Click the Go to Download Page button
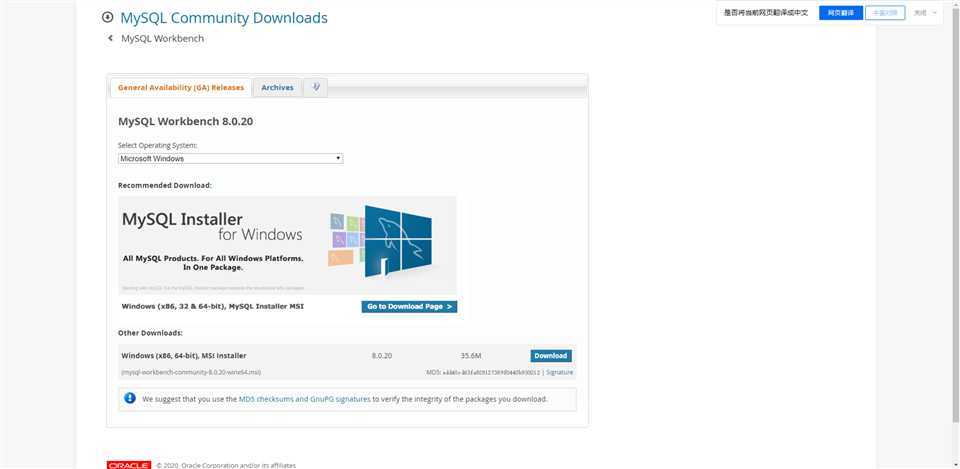Screen dimensions: 960x469 409,307
